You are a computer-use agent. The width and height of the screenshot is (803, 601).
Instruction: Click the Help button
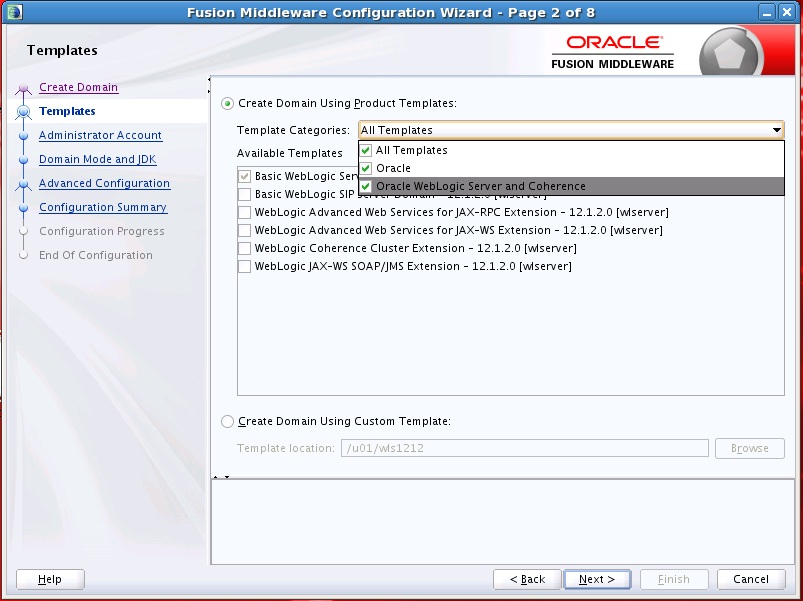(x=50, y=579)
